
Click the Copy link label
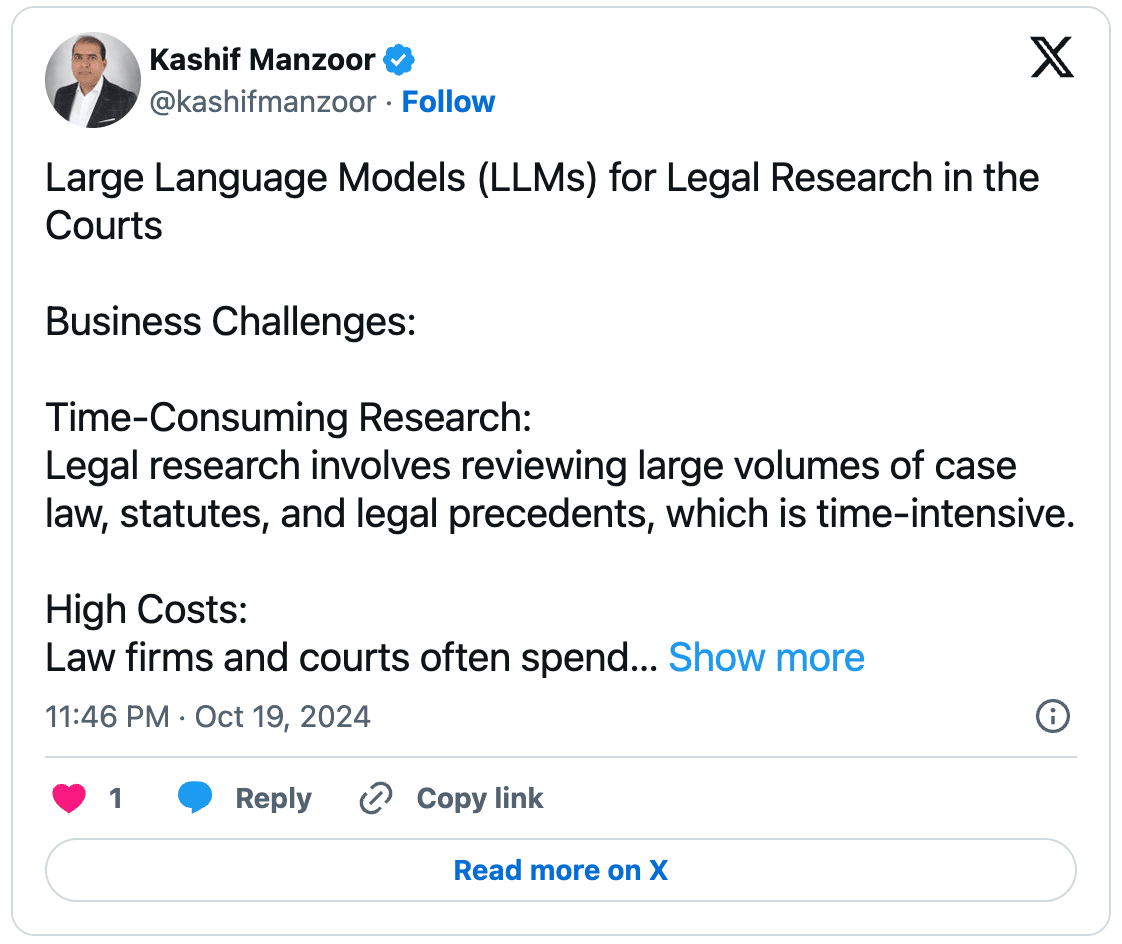point(479,798)
